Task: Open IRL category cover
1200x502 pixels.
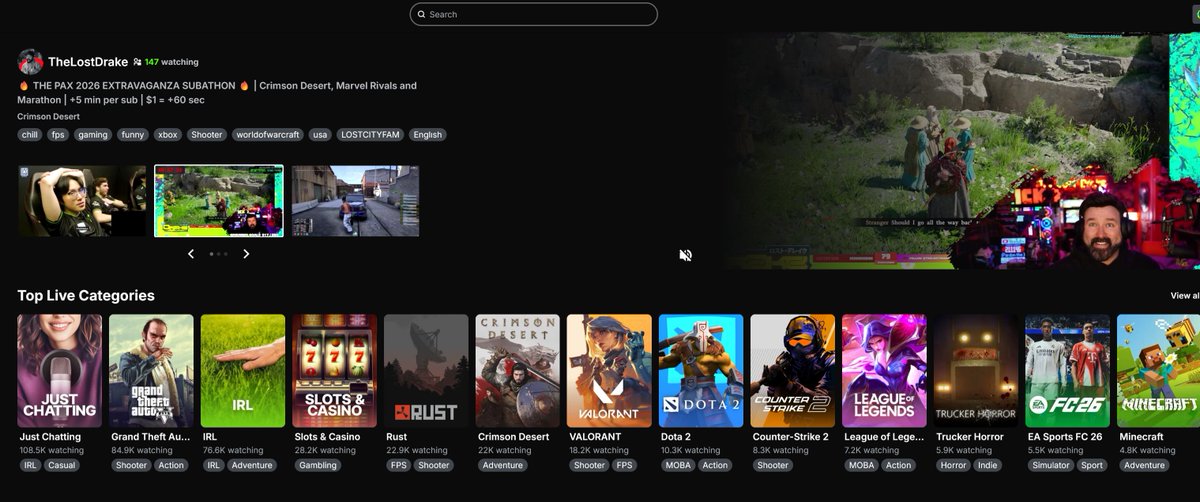Action: click(x=243, y=371)
